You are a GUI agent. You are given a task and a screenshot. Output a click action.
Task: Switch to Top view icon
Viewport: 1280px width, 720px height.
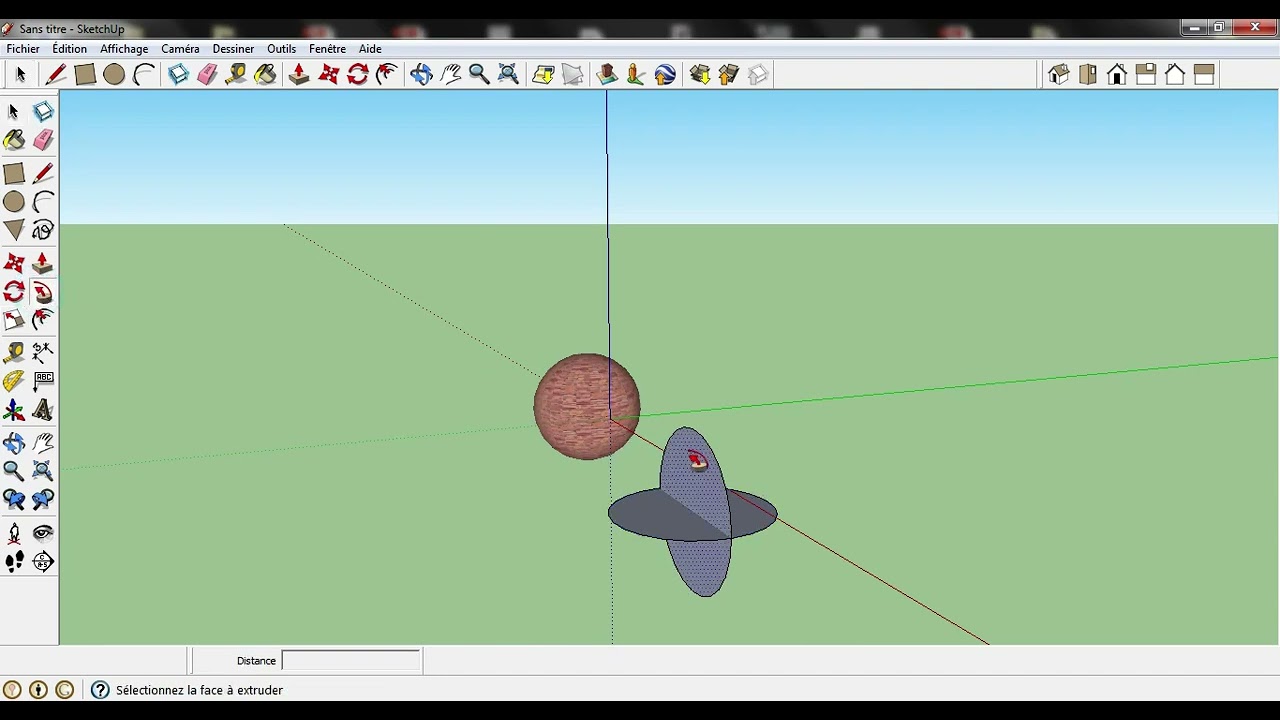coord(1088,74)
